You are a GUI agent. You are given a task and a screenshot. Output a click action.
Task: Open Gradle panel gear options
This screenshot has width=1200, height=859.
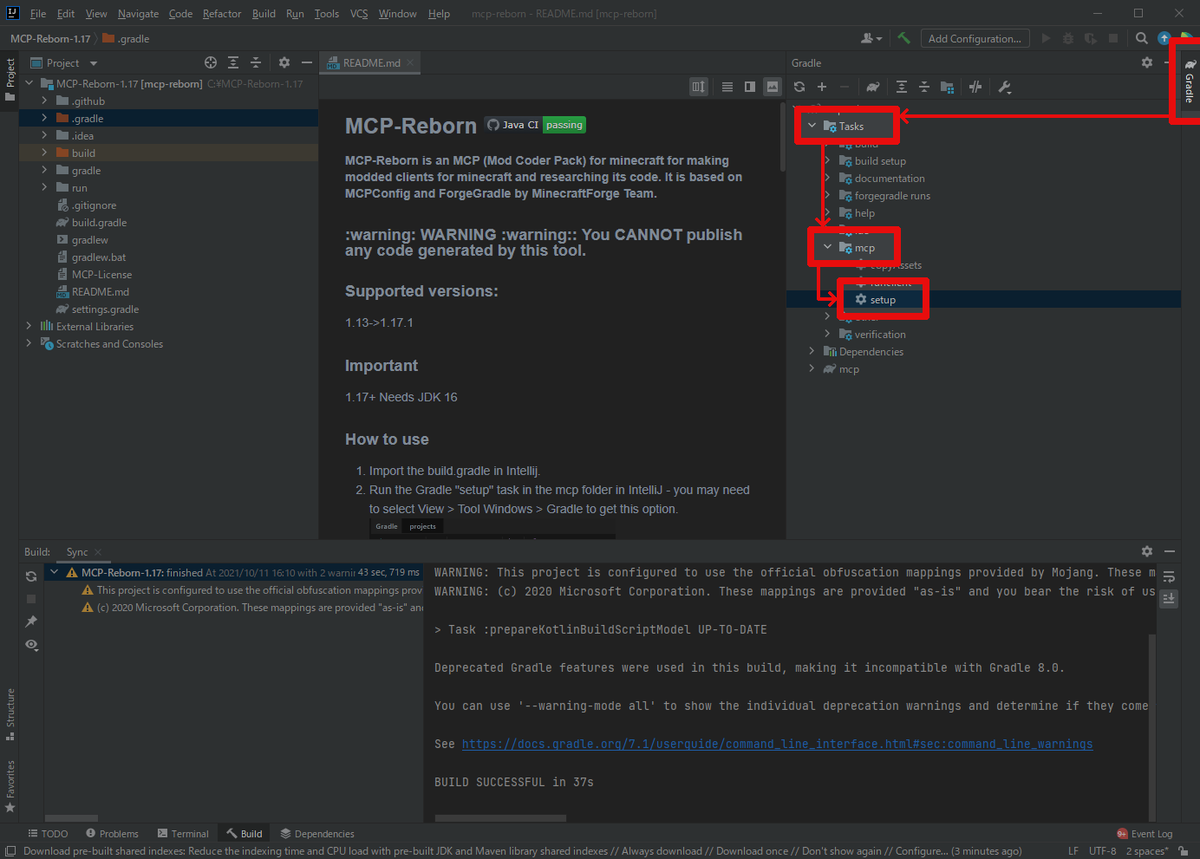(1147, 62)
